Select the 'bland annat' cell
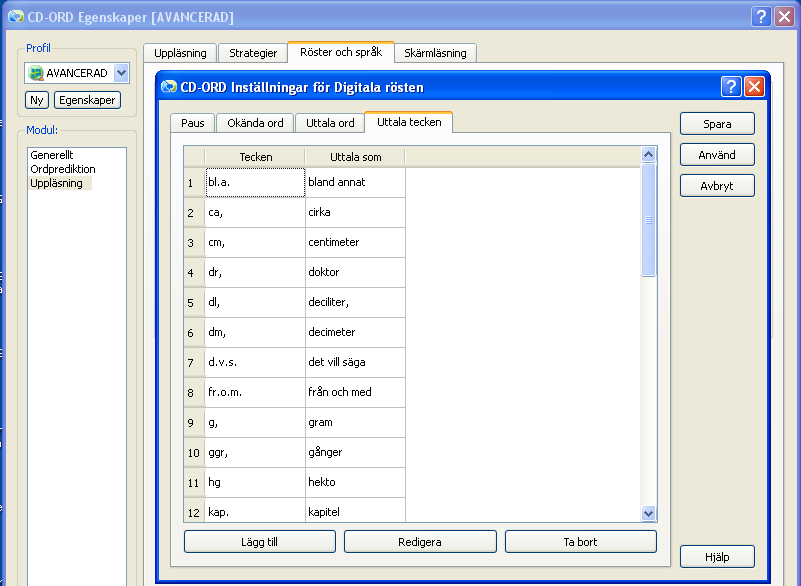The image size is (801, 586). (356, 182)
